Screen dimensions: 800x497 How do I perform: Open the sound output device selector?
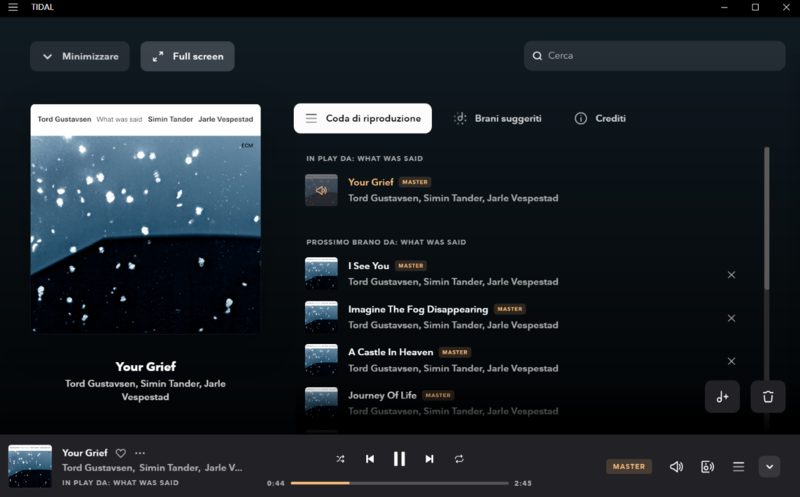tap(708, 466)
